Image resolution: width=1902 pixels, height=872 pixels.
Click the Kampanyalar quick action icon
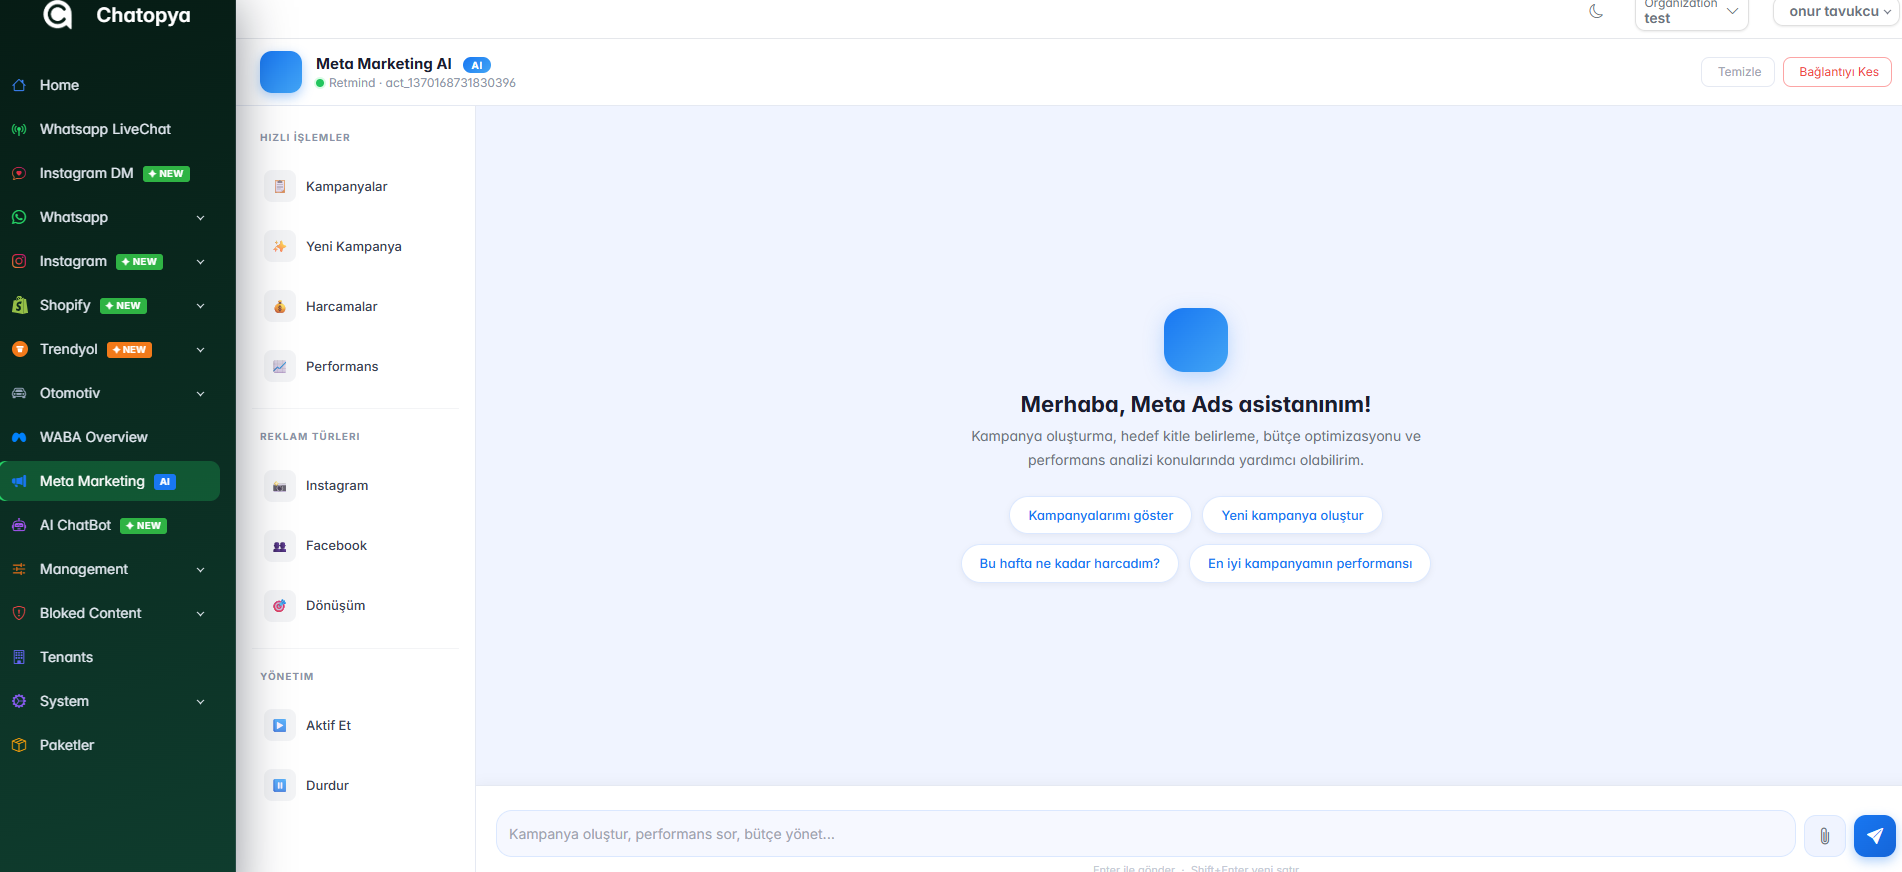[x=280, y=186]
